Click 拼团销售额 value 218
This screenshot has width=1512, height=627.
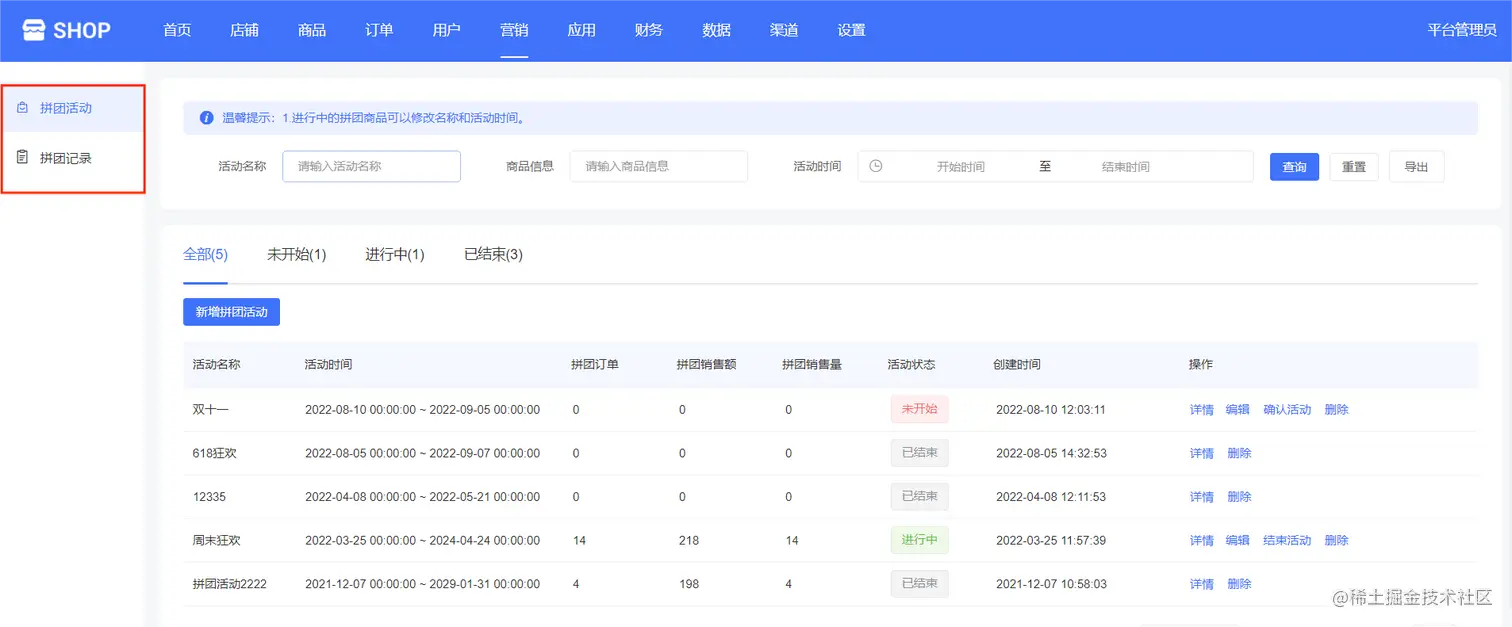(689, 540)
